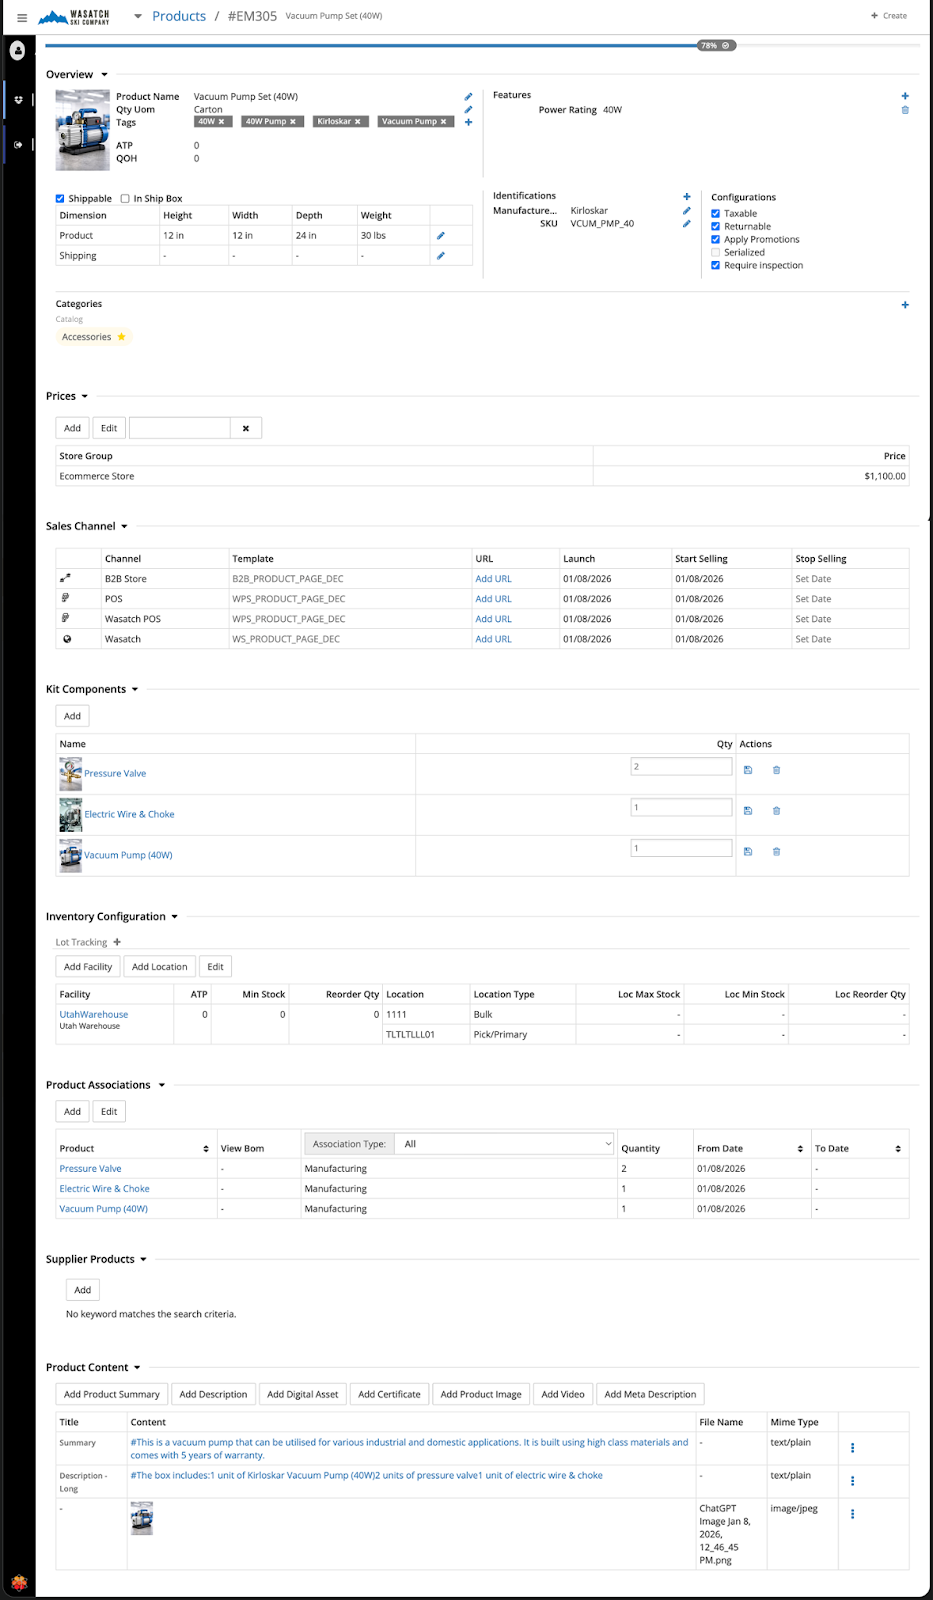Edit the Product dimension row pencil icon
The height and width of the screenshot is (1600, 933).
click(440, 236)
